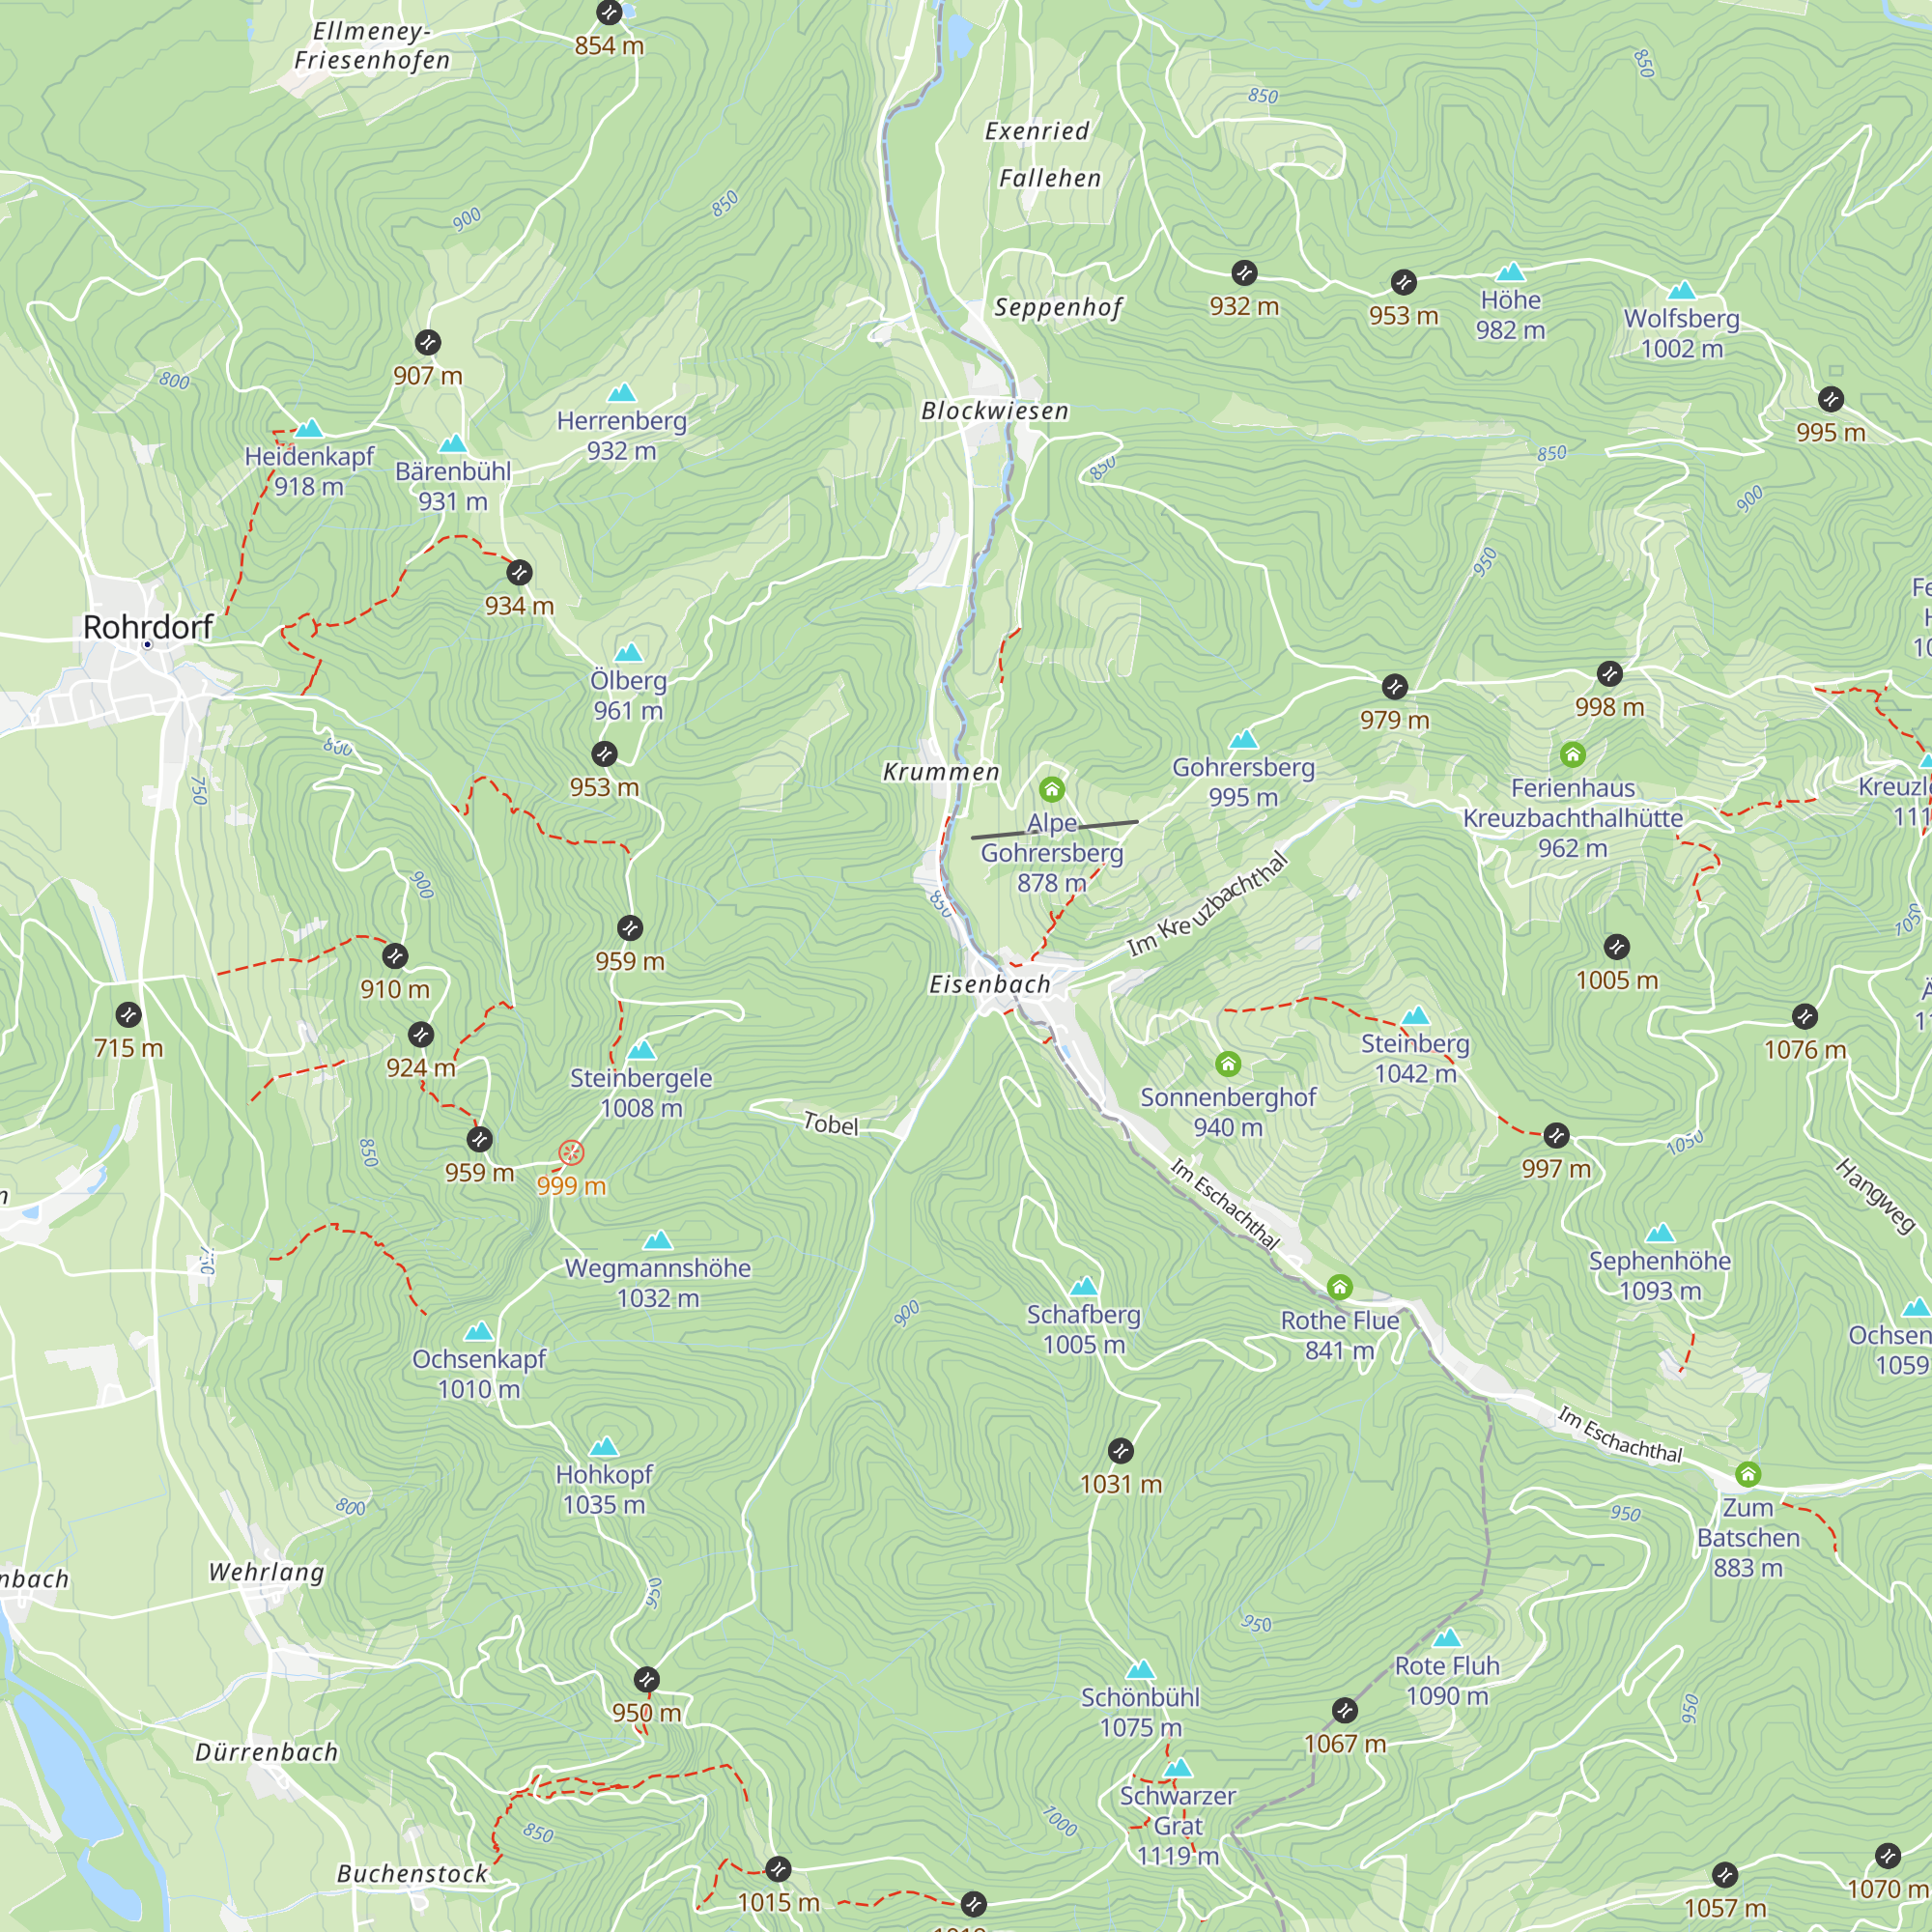Select the Hohkopf 1035 m peak icon

tap(604, 1448)
